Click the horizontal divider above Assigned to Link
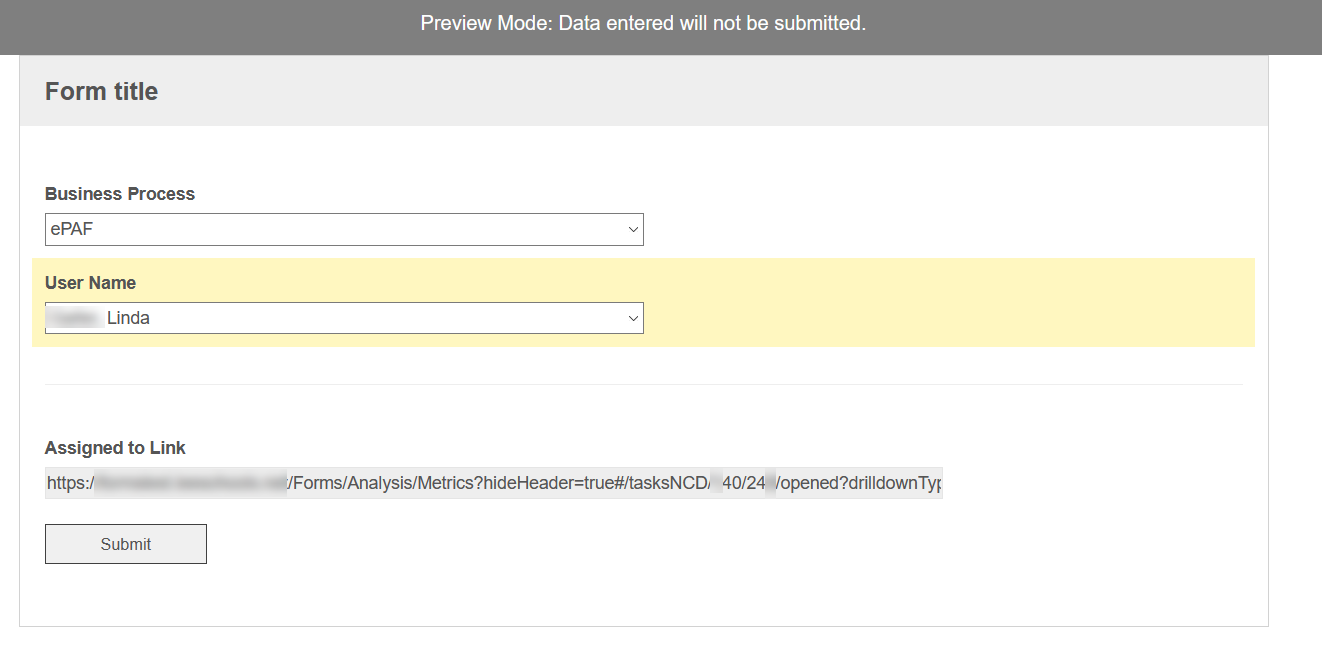 click(x=643, y=384)
